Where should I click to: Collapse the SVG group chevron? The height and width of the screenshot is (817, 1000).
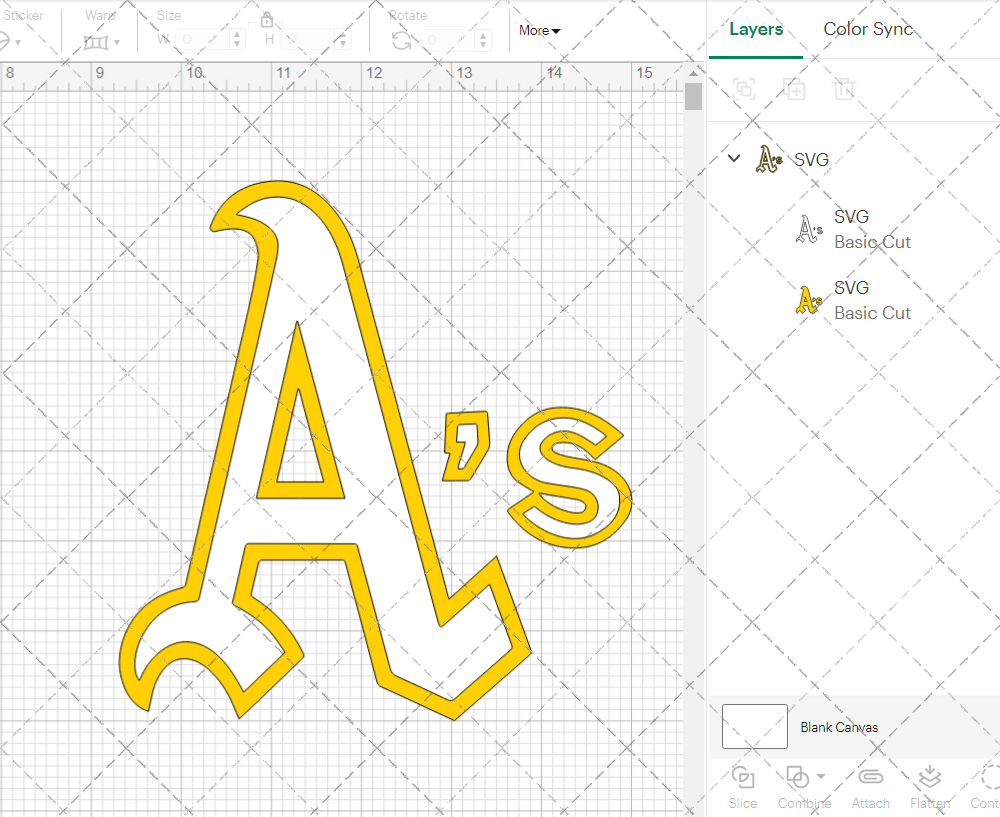(734, 158)
